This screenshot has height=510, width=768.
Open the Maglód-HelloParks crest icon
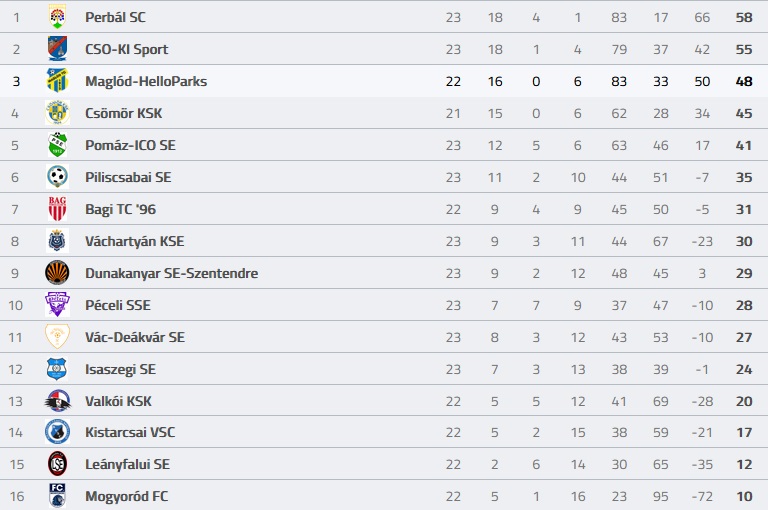(57, 81)
